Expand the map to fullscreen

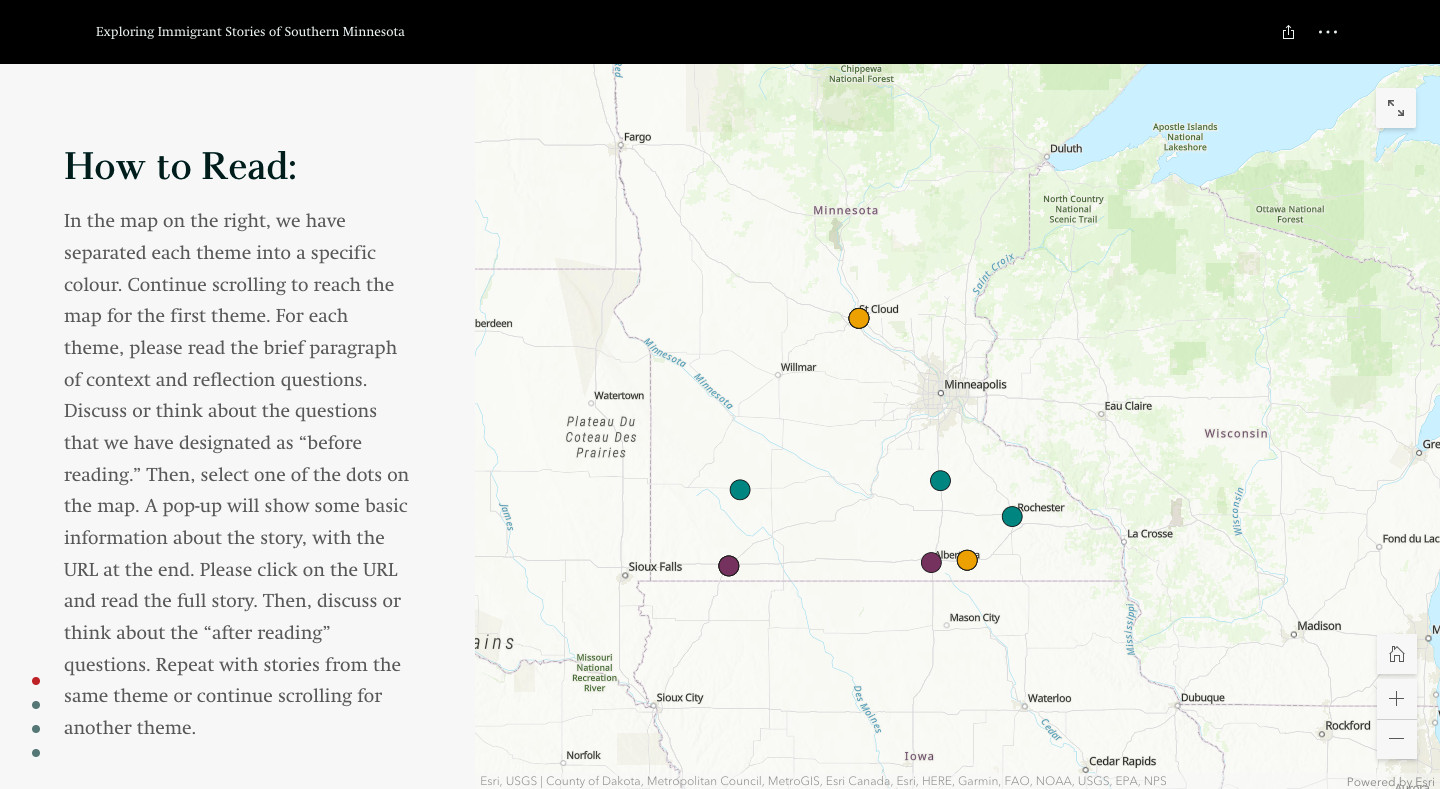point(1396,107)
